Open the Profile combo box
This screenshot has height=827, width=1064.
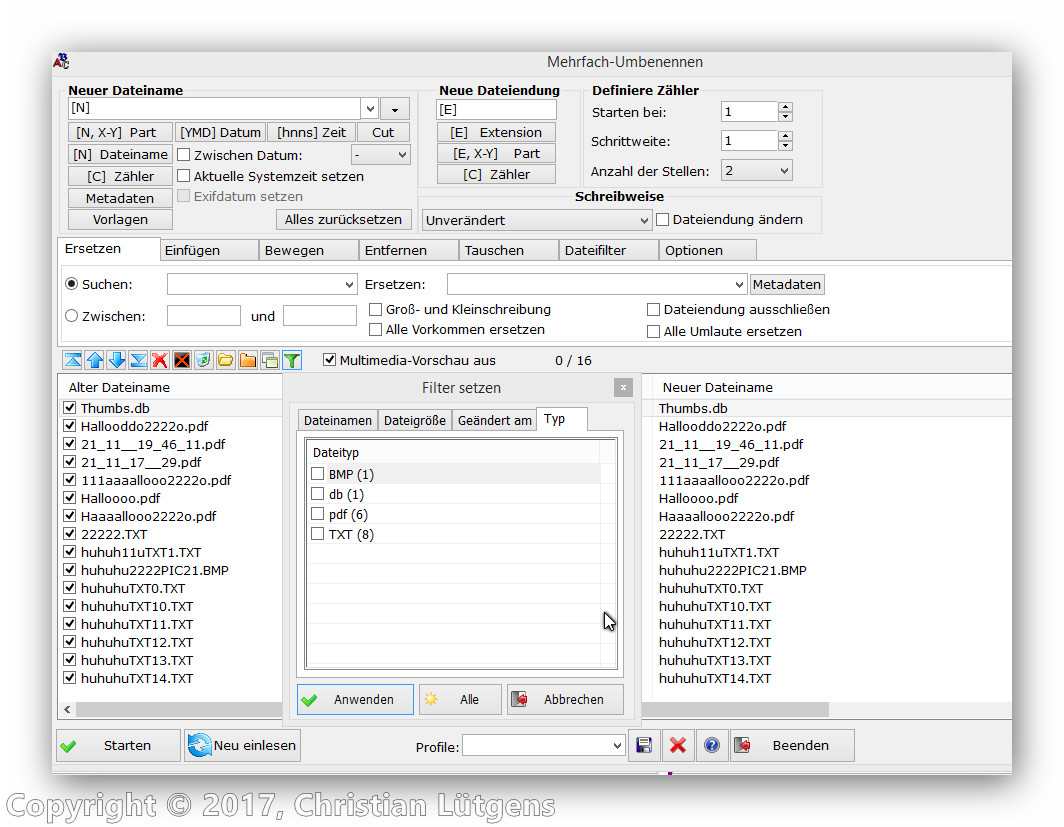543,746
